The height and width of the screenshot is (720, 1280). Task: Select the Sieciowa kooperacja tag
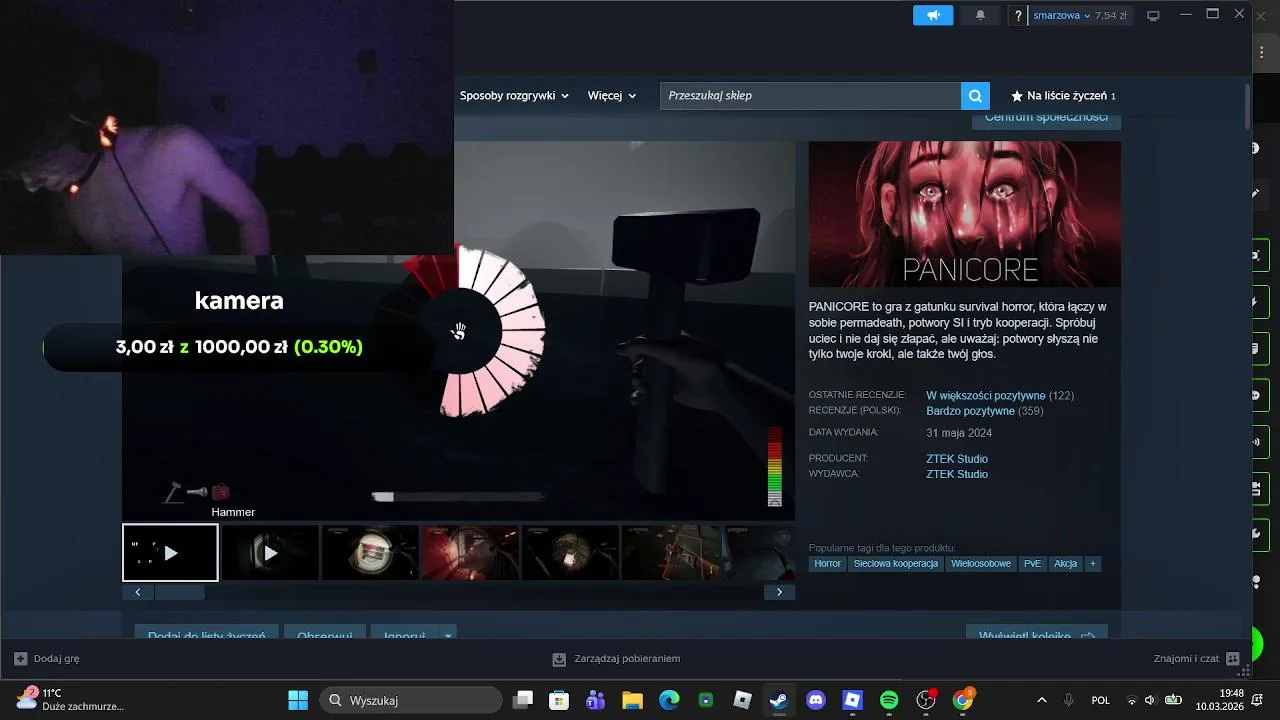tap(895, 564)
